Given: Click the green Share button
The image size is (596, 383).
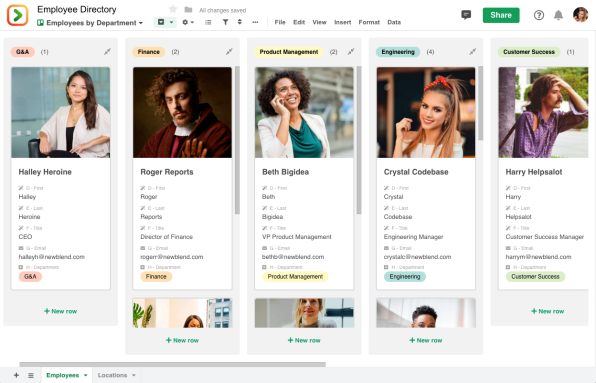Looking at the screenshot, I should click(501, 15).
